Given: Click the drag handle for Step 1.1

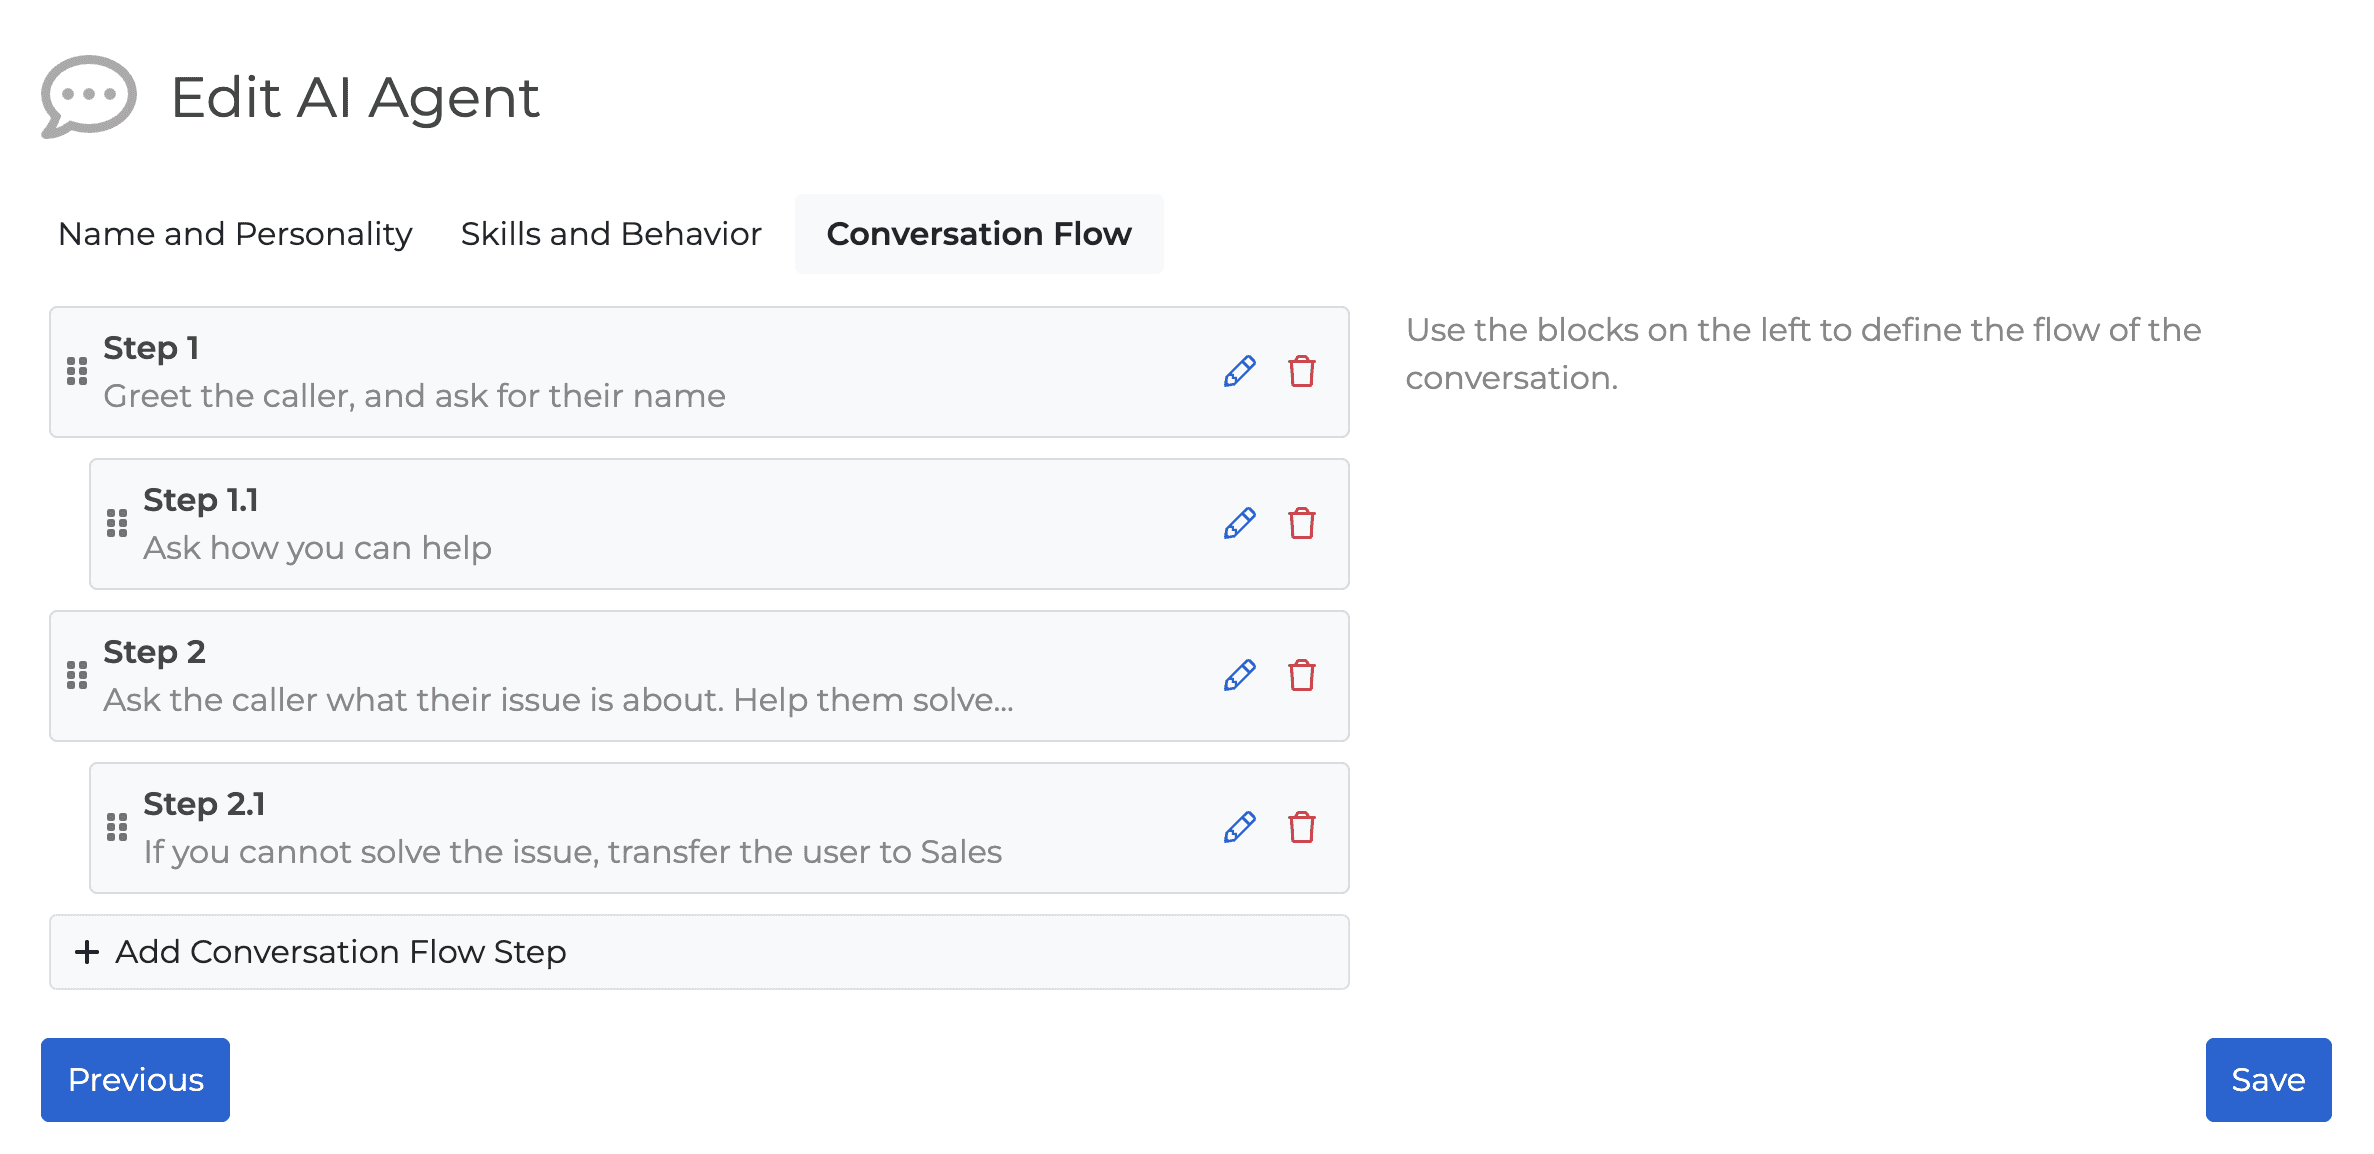Looking at the screenshot, I should (117, 524).
